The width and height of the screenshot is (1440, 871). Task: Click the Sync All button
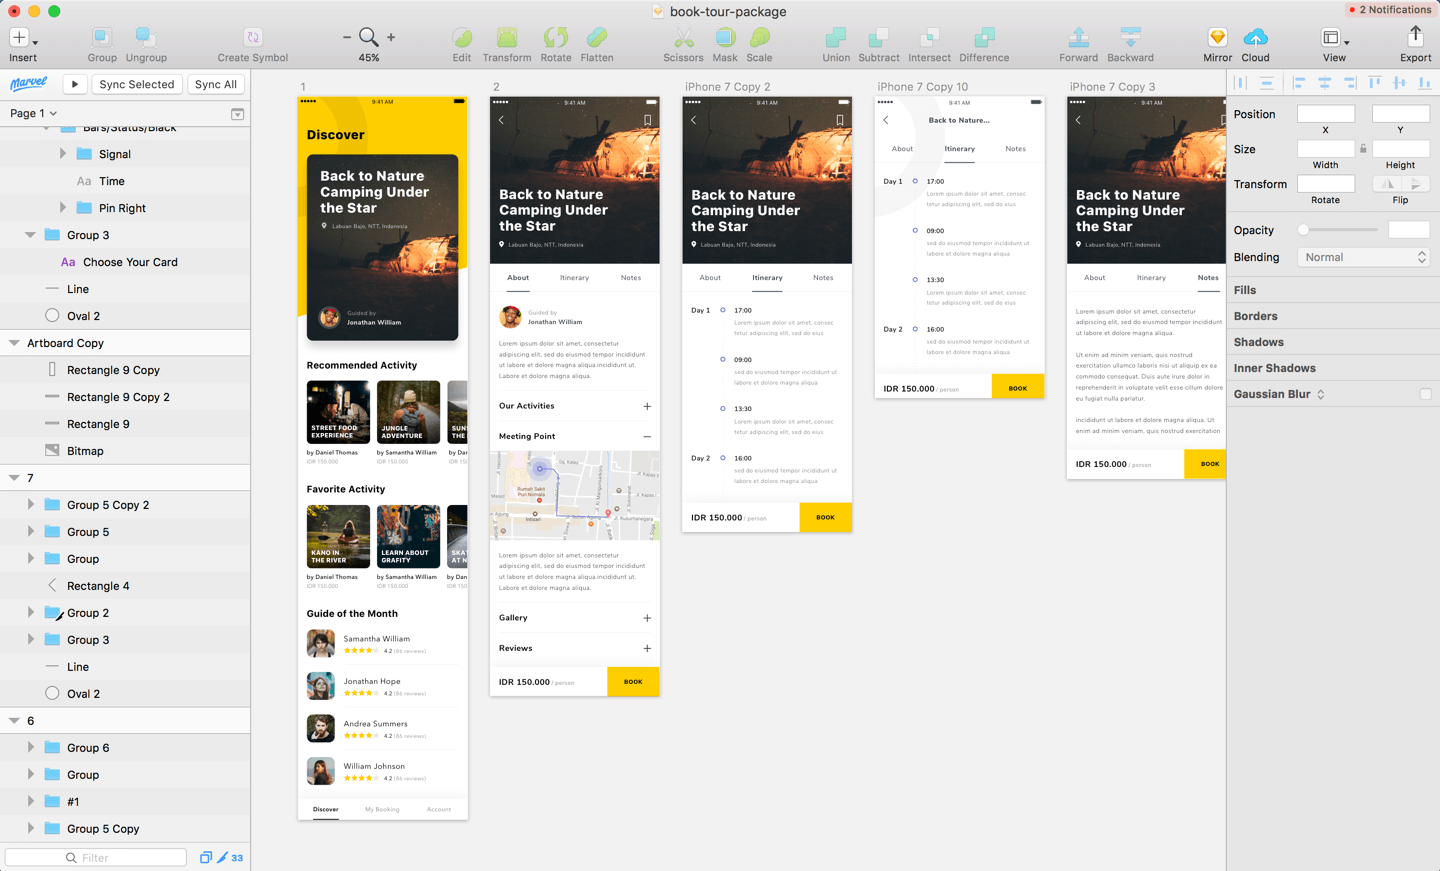[216, 84]
